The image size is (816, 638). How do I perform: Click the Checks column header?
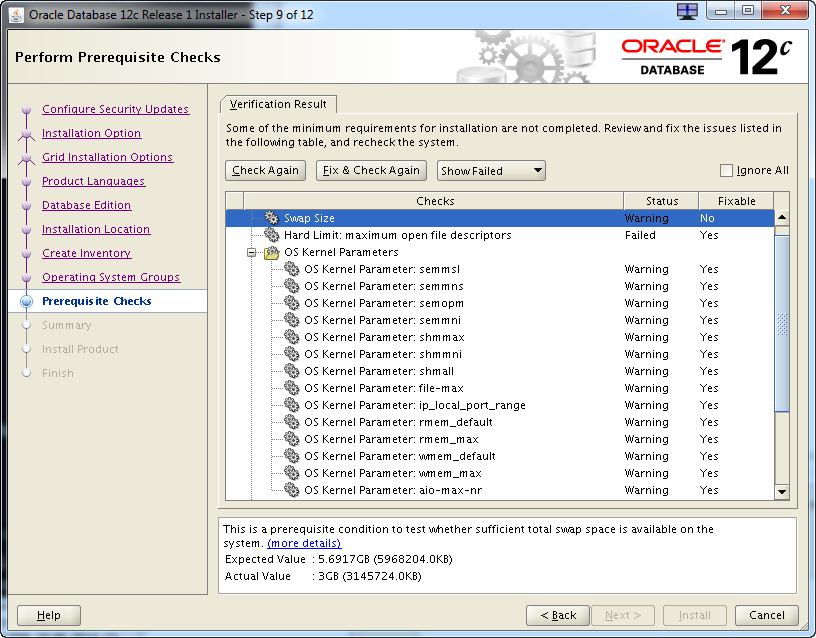pos(434,201)
